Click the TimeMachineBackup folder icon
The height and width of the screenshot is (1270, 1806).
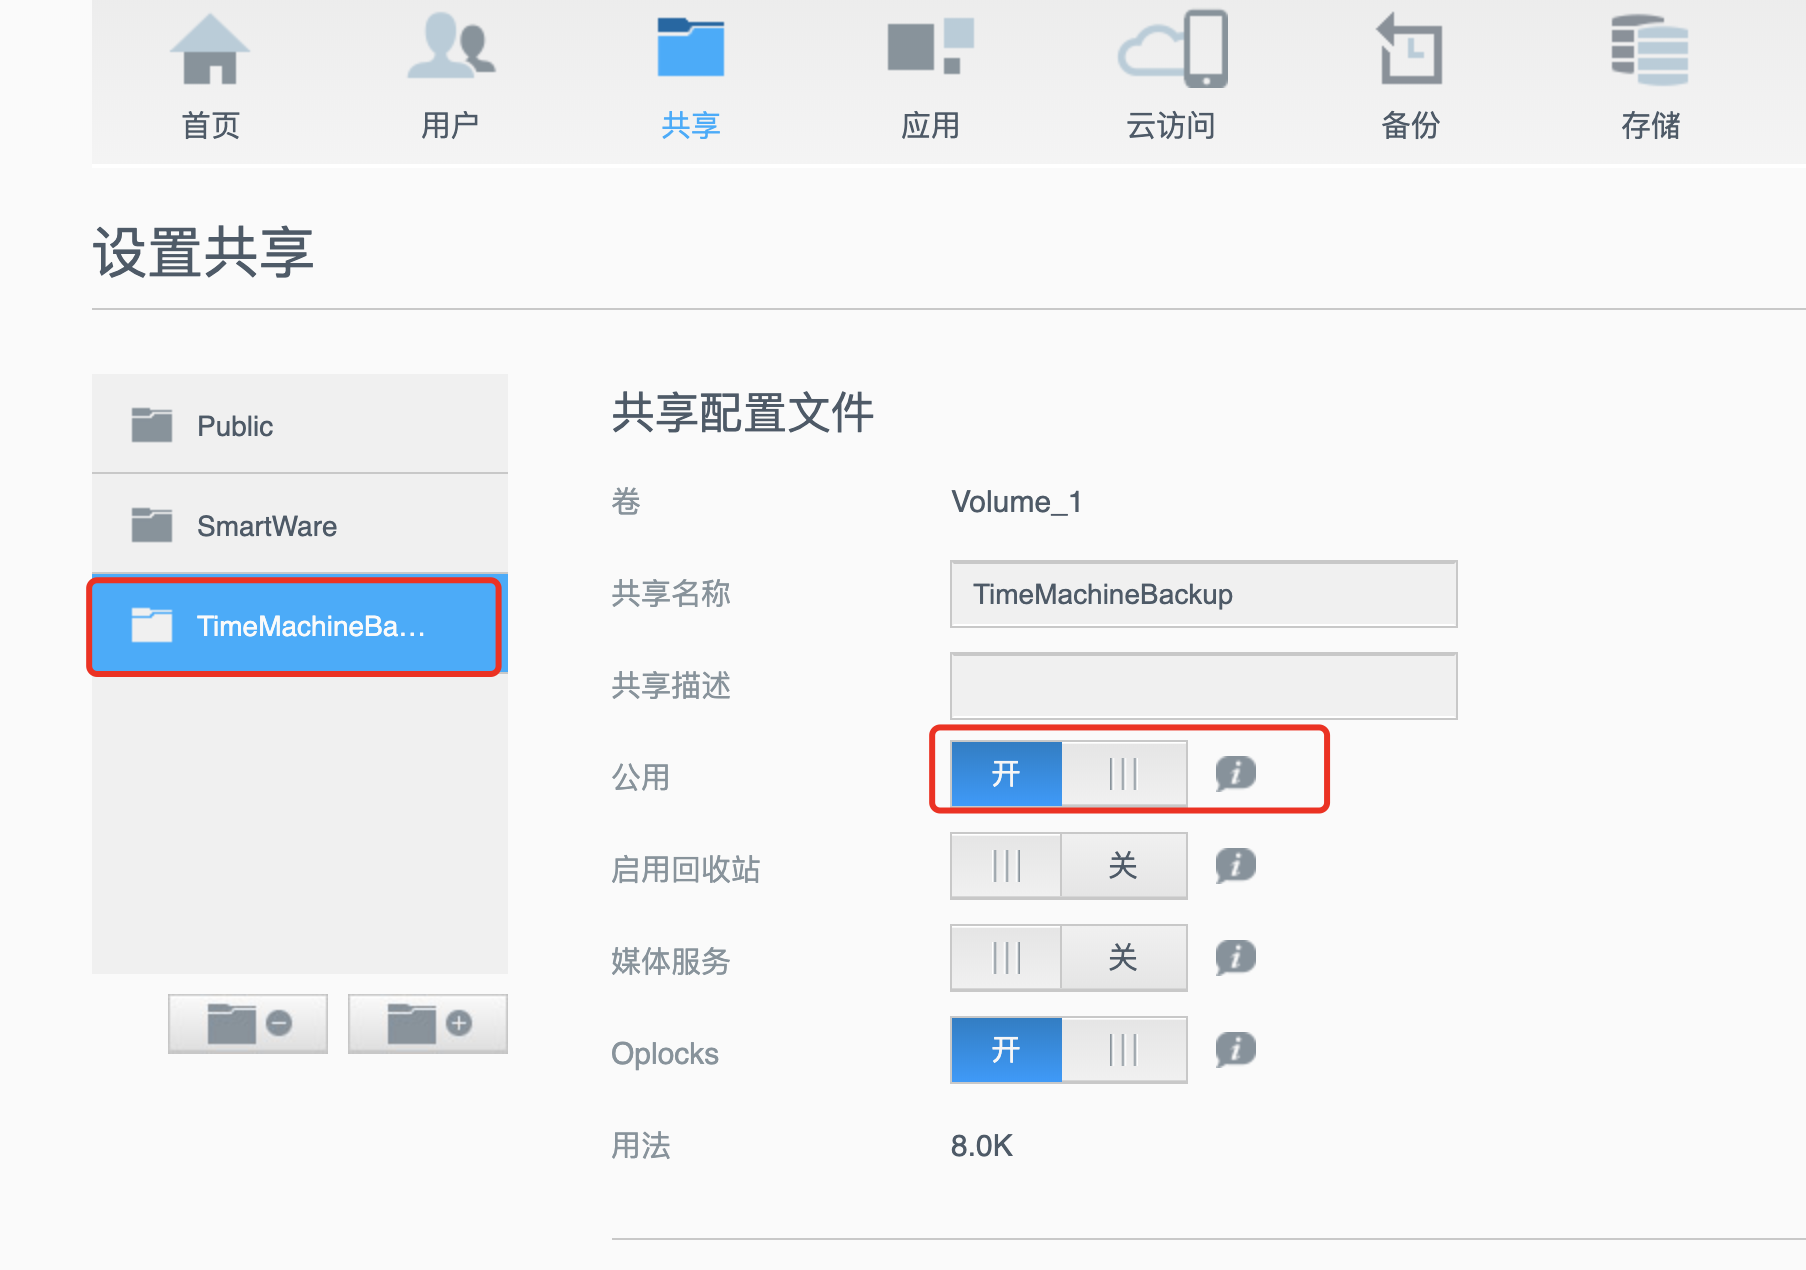pyautogui.click(x=152, y=625)
